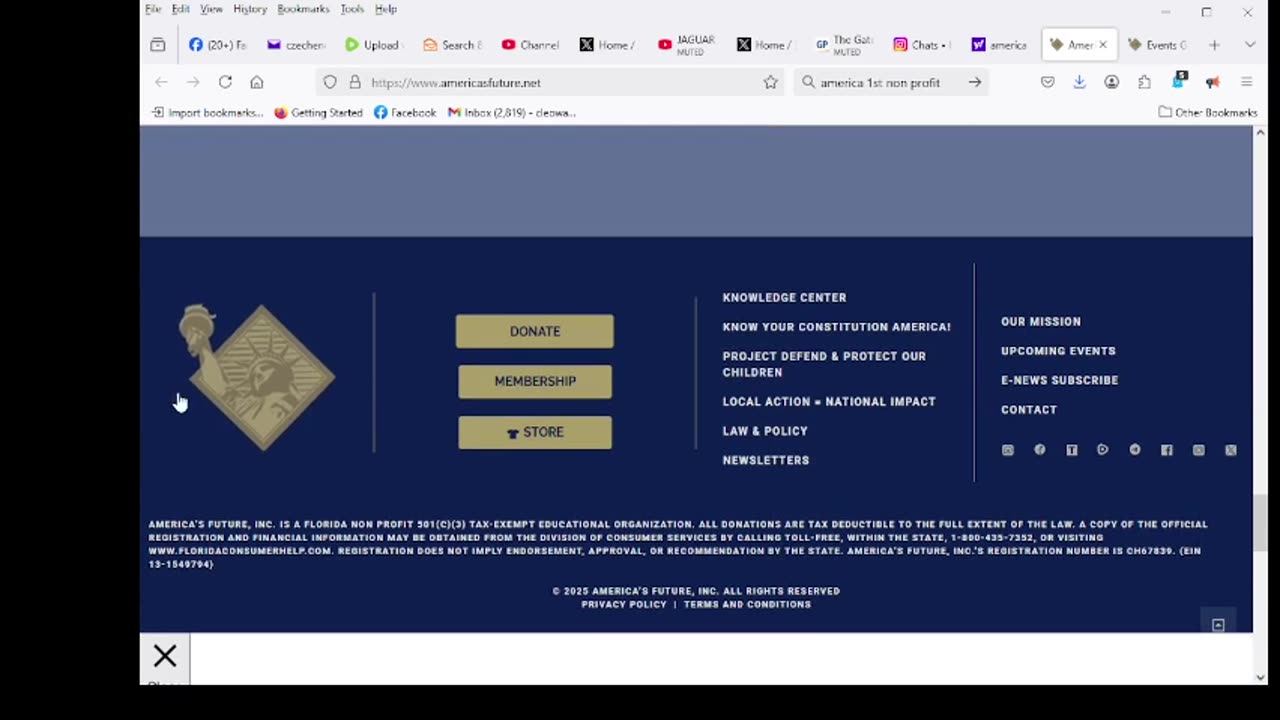Screen dimensions: 1280x720
Task: Open PROJECT DEFEND & PROTECT OUR CHILDREN
Action: click(x=824, y=364)
